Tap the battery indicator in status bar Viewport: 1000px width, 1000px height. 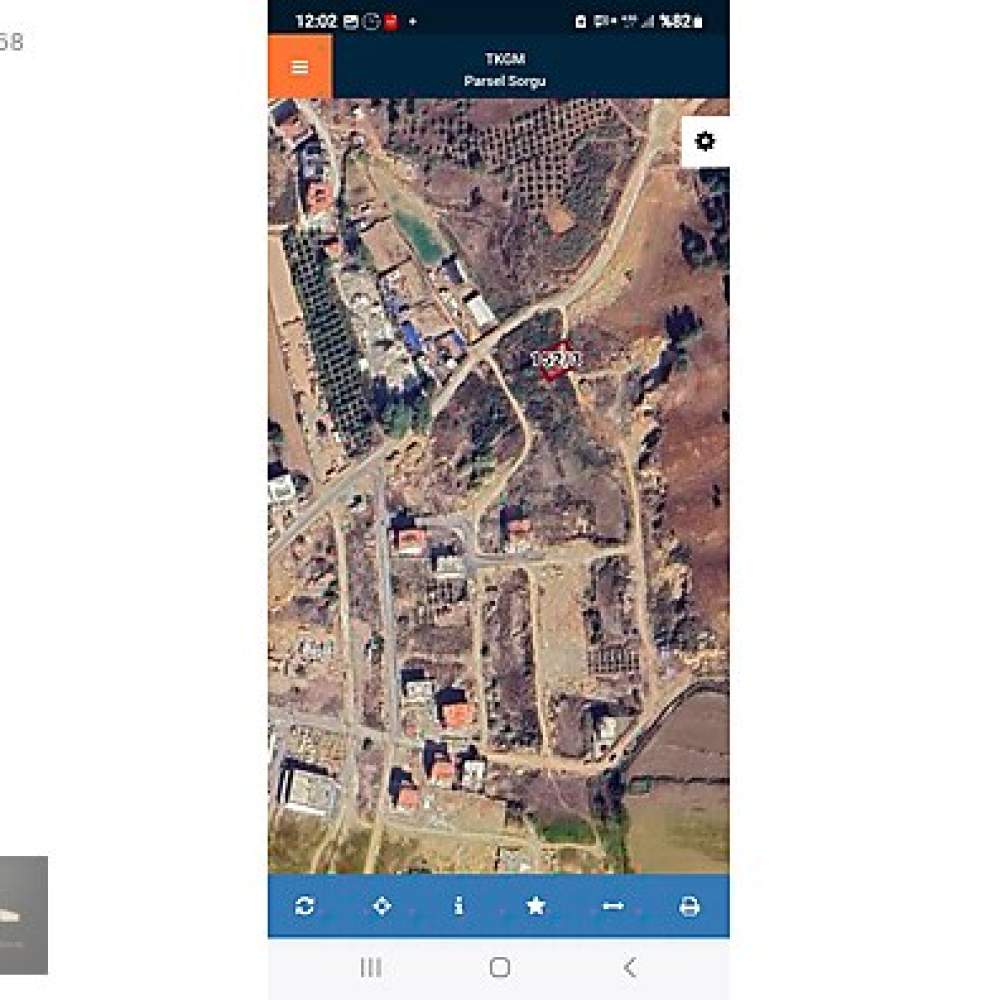[x=698, y=22]
